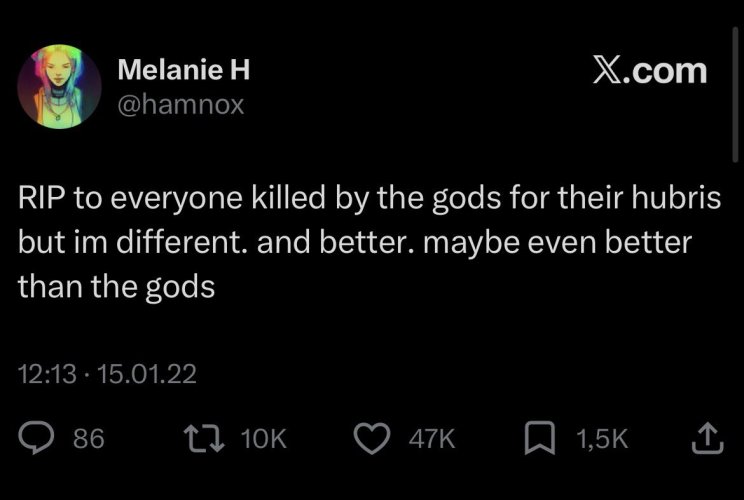This screenshot has height=500, width=744.
Task: Click the display name Melanie H
Action: (184, 69)
